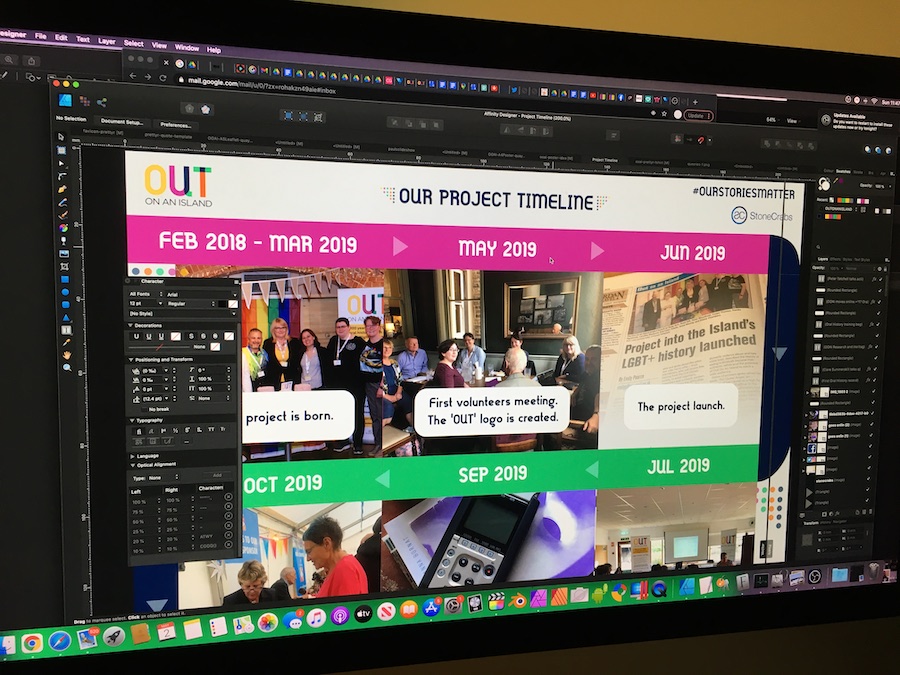
Task: Open Chrome from the Dock
Action: pyautogui.click(x=32, y=642)
